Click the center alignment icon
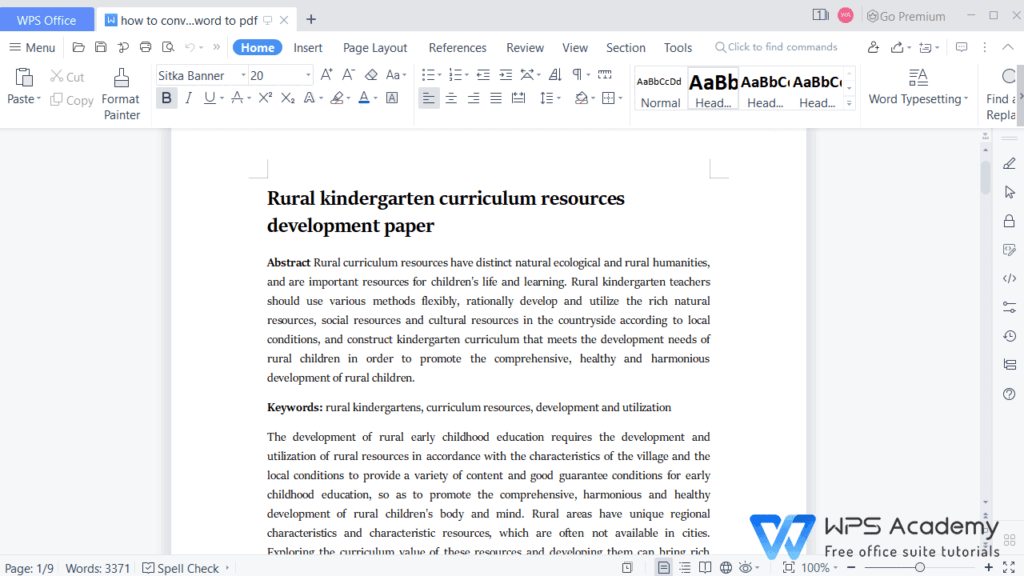Image resolution: width=1024 pixels, height=576 pixels. [452, 98]
